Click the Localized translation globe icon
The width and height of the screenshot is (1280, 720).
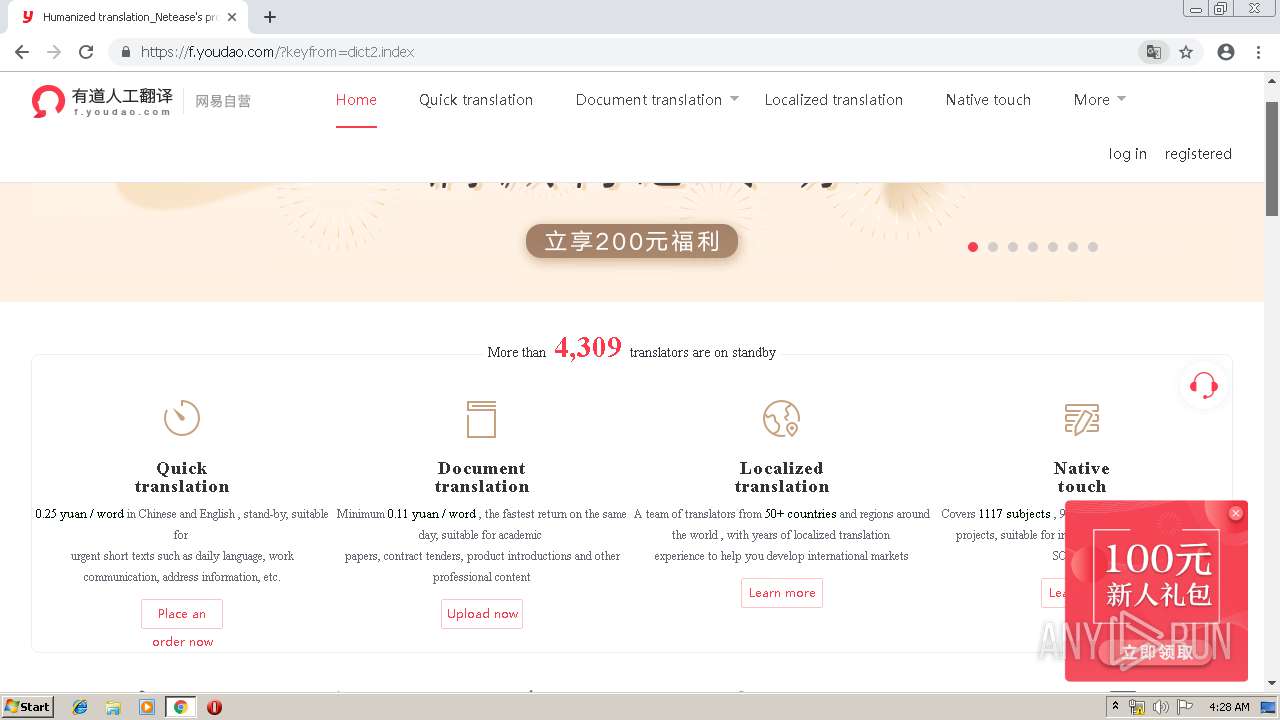(x=781, y=418)
